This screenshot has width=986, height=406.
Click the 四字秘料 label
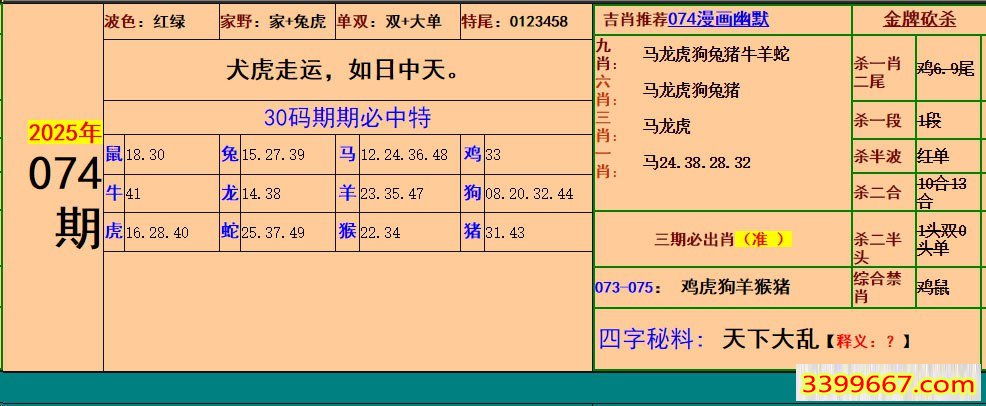click(x=653, y=340)
